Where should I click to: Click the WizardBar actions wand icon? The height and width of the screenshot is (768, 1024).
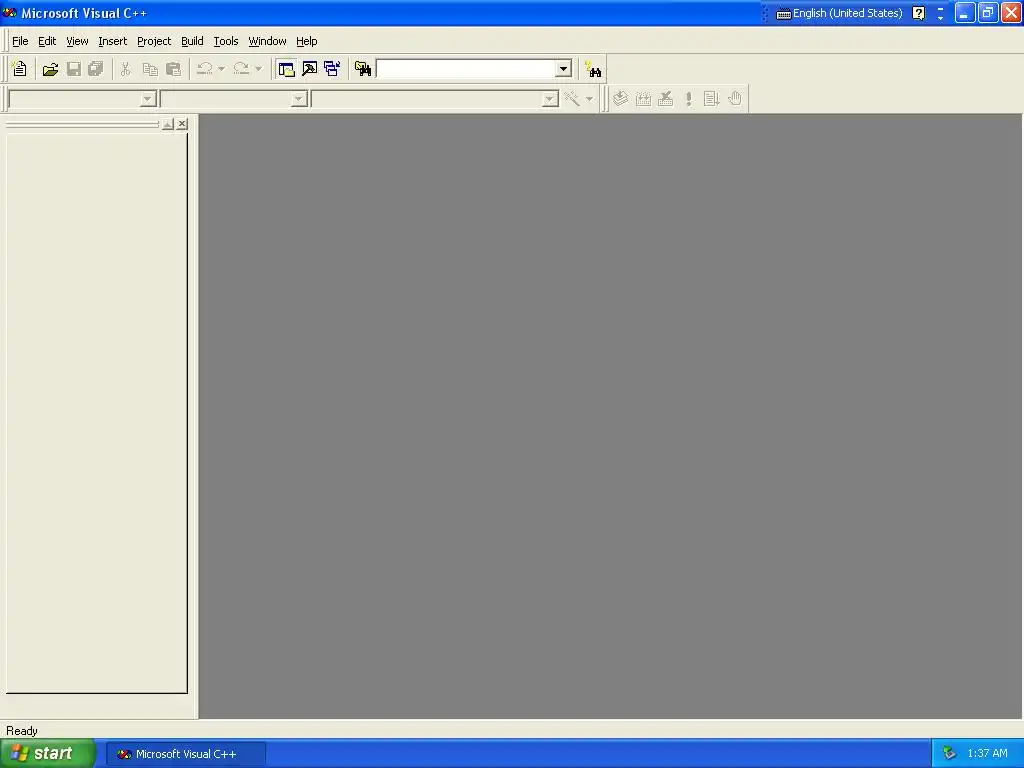tap(572, 99)
